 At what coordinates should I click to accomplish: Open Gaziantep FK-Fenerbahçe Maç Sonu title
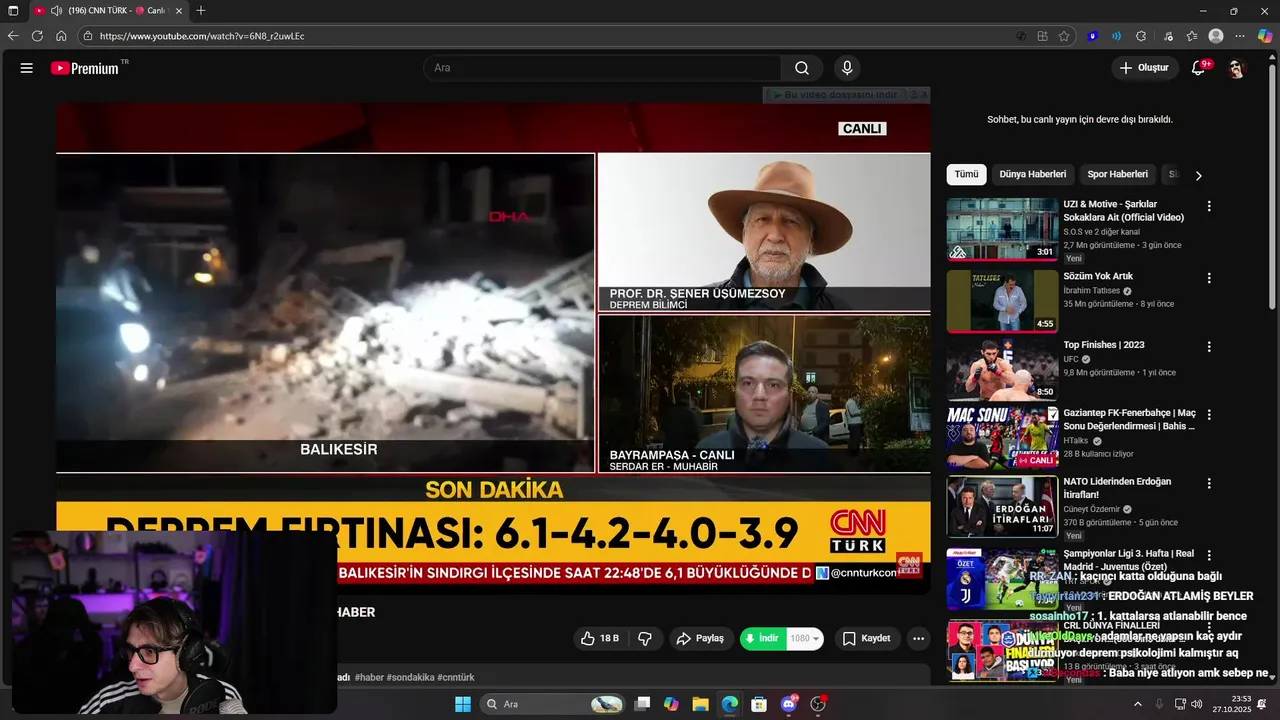[x=1129, y=419]
